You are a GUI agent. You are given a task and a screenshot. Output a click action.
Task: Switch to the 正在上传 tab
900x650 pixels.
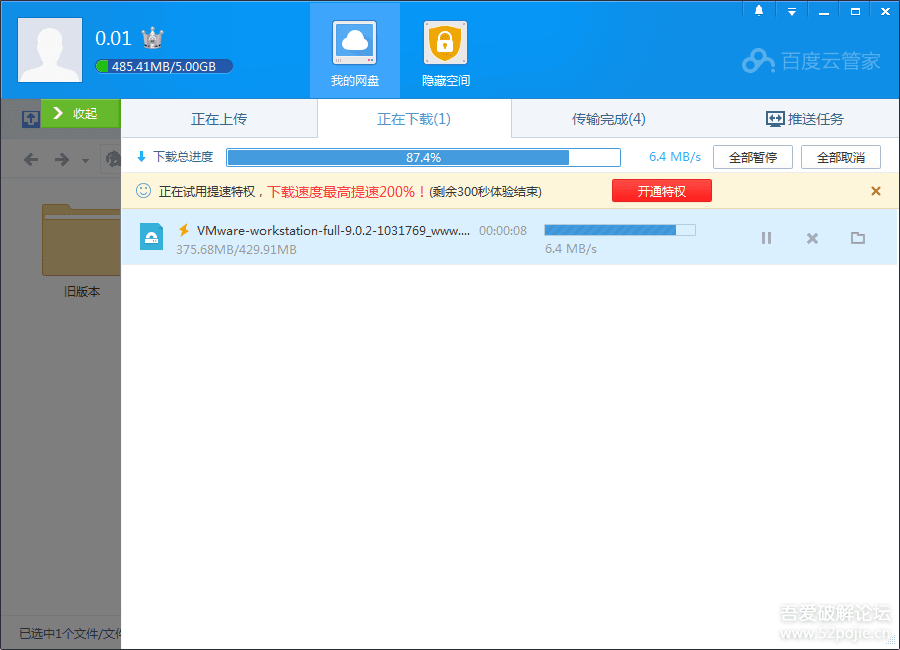(219, 119)
